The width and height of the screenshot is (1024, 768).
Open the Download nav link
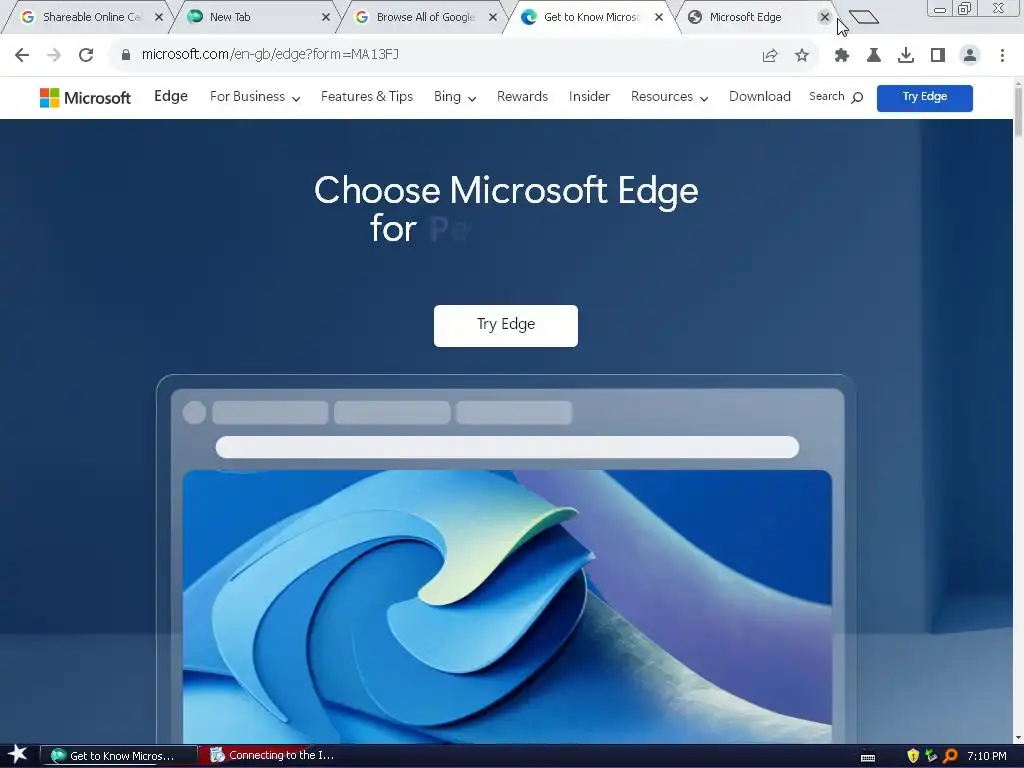click(760, 97)
